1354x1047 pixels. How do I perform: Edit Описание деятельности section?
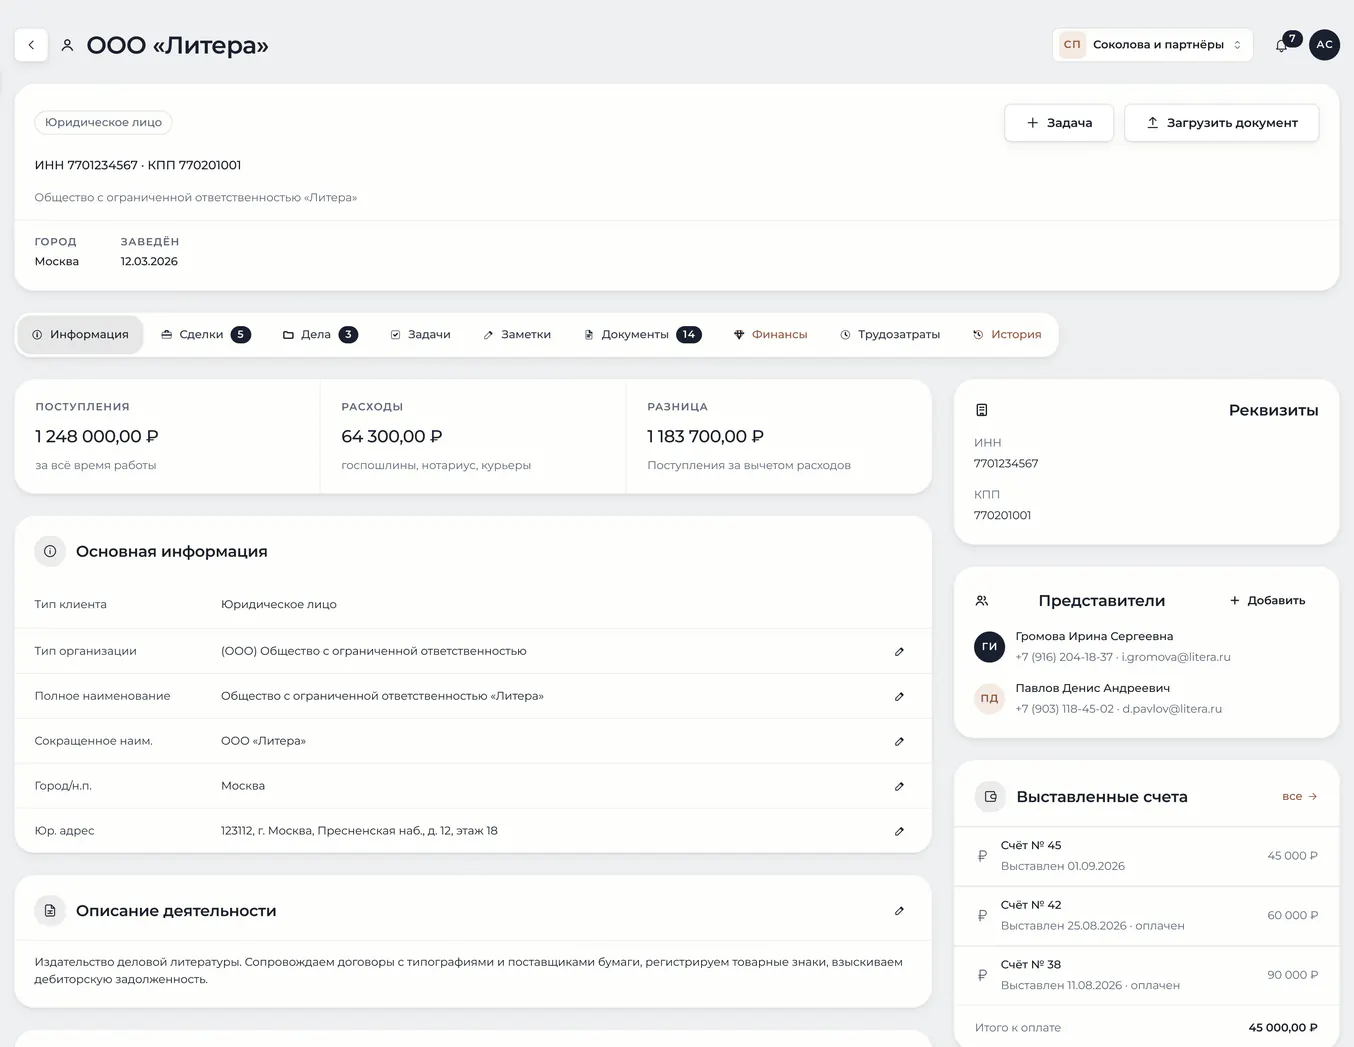[x=899, y=911]
